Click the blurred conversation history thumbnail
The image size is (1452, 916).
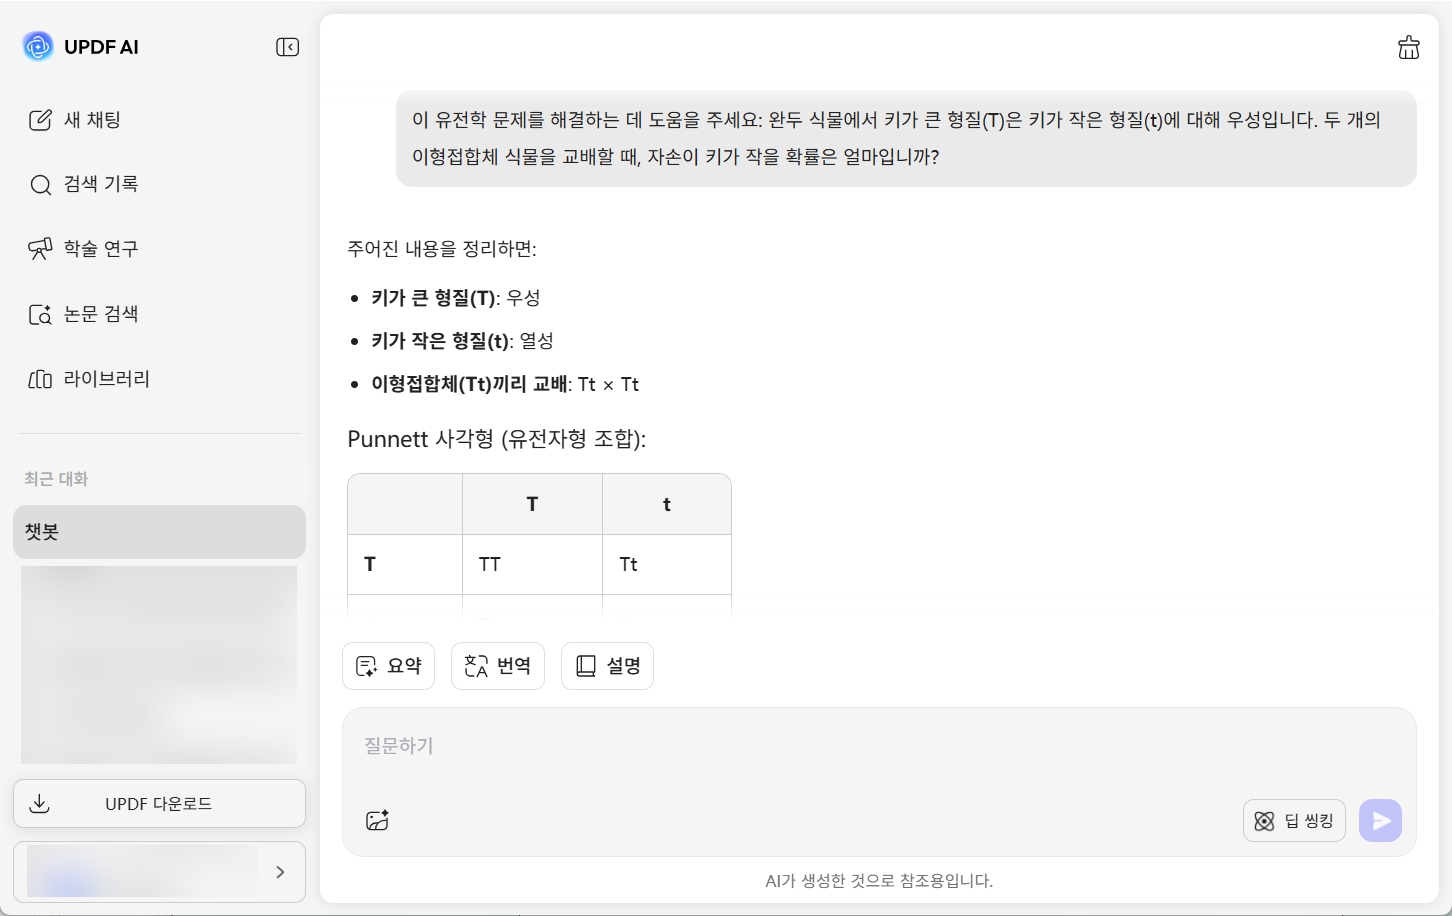[159, 665]
